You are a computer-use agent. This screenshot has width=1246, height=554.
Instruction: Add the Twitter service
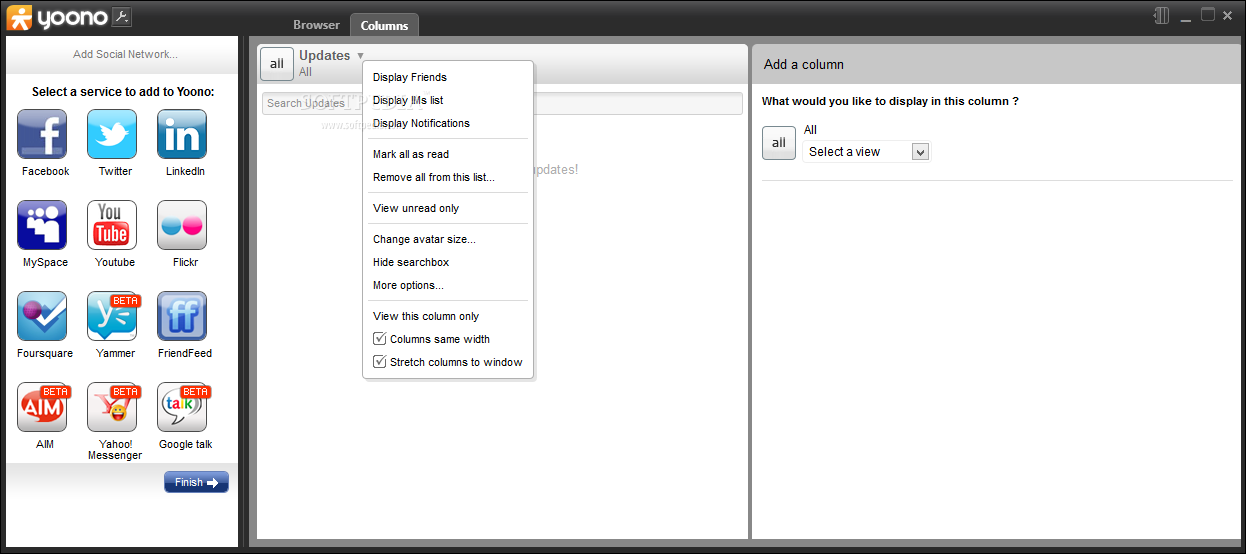pos(112,134)
